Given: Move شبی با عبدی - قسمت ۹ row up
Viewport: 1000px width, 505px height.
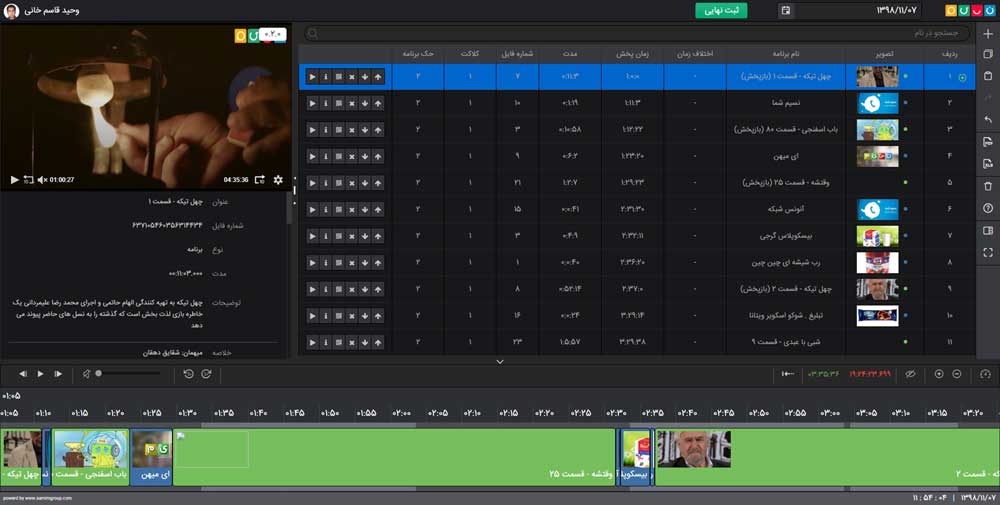Looking at the screenshot, I should point(378,342).
